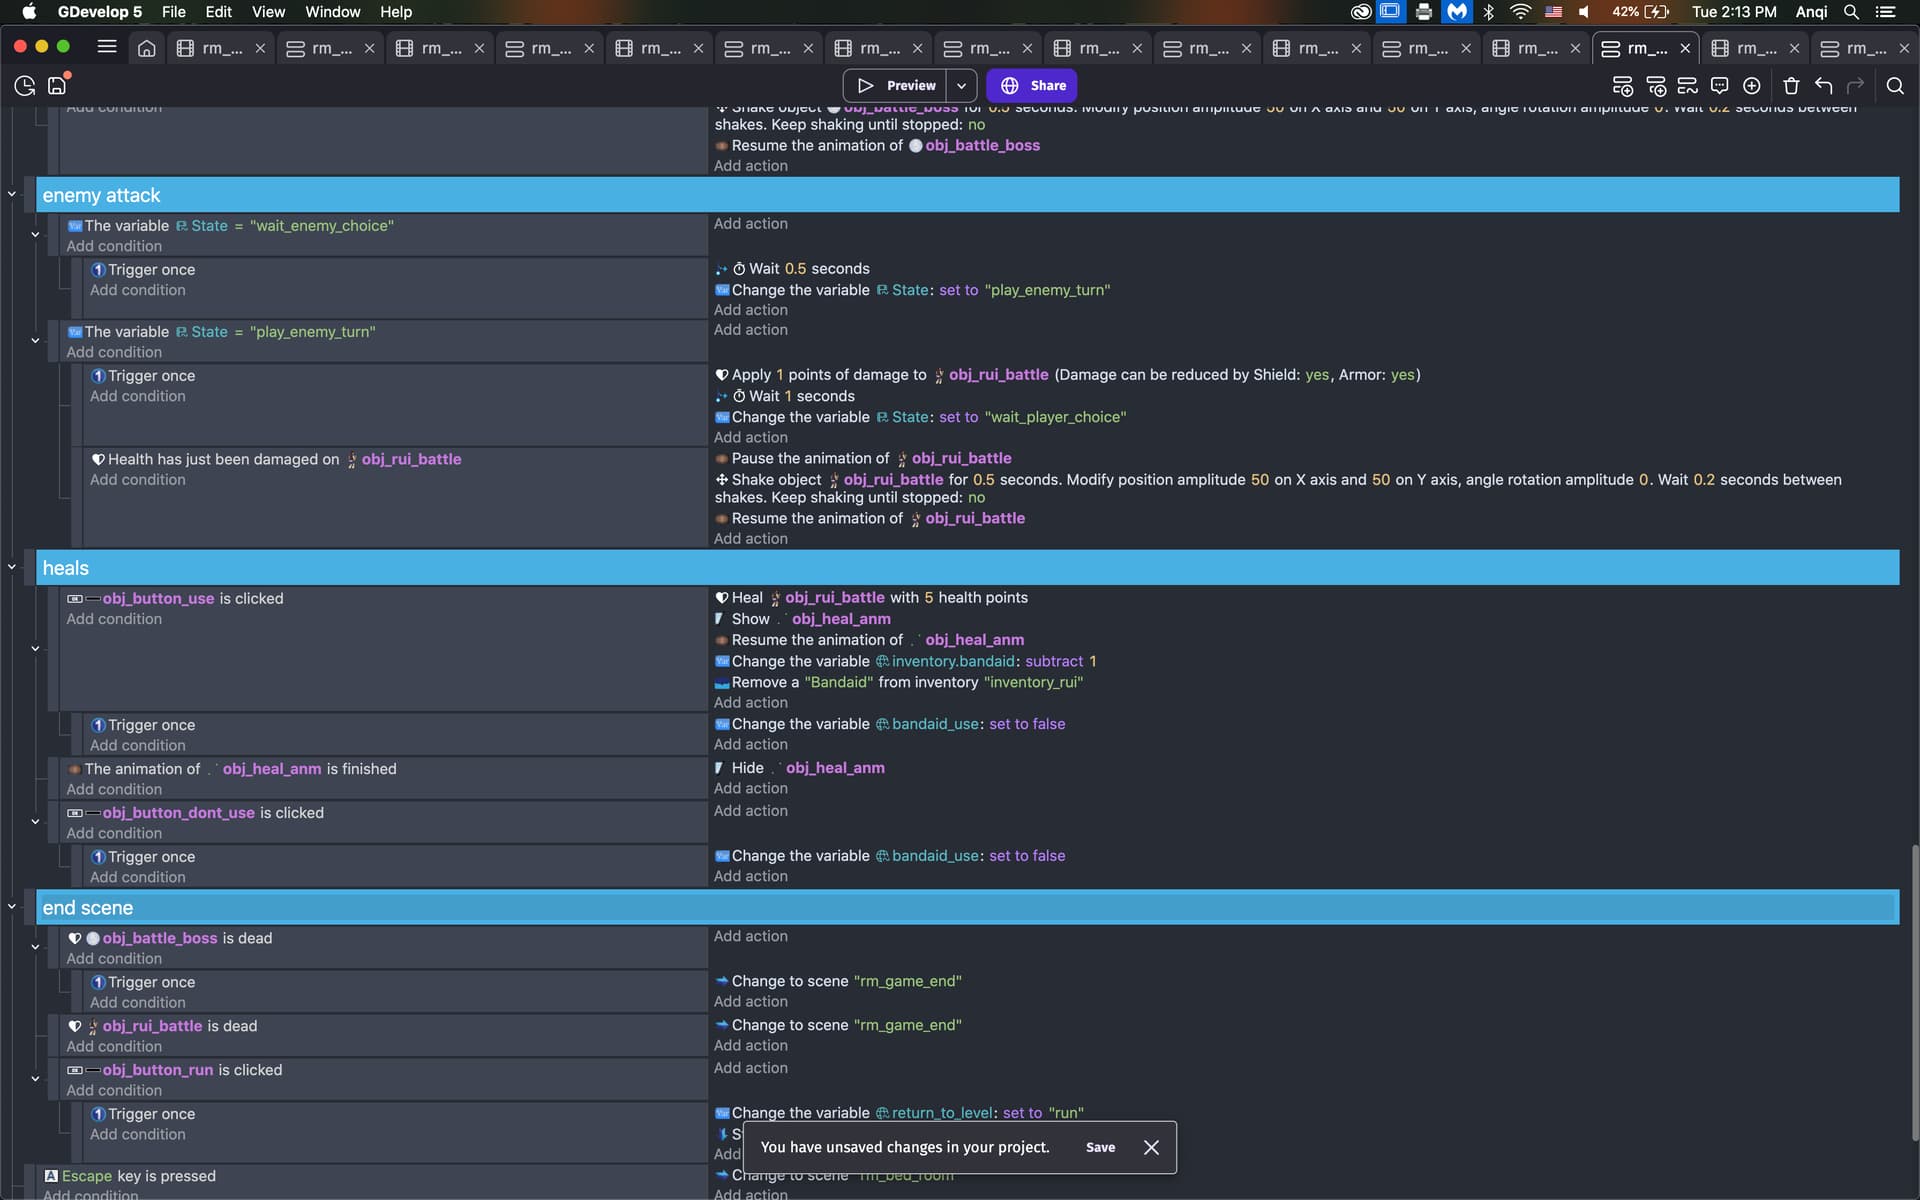Select the end scene group header
Screen dimensions: 1920x1200
(967, 908)
